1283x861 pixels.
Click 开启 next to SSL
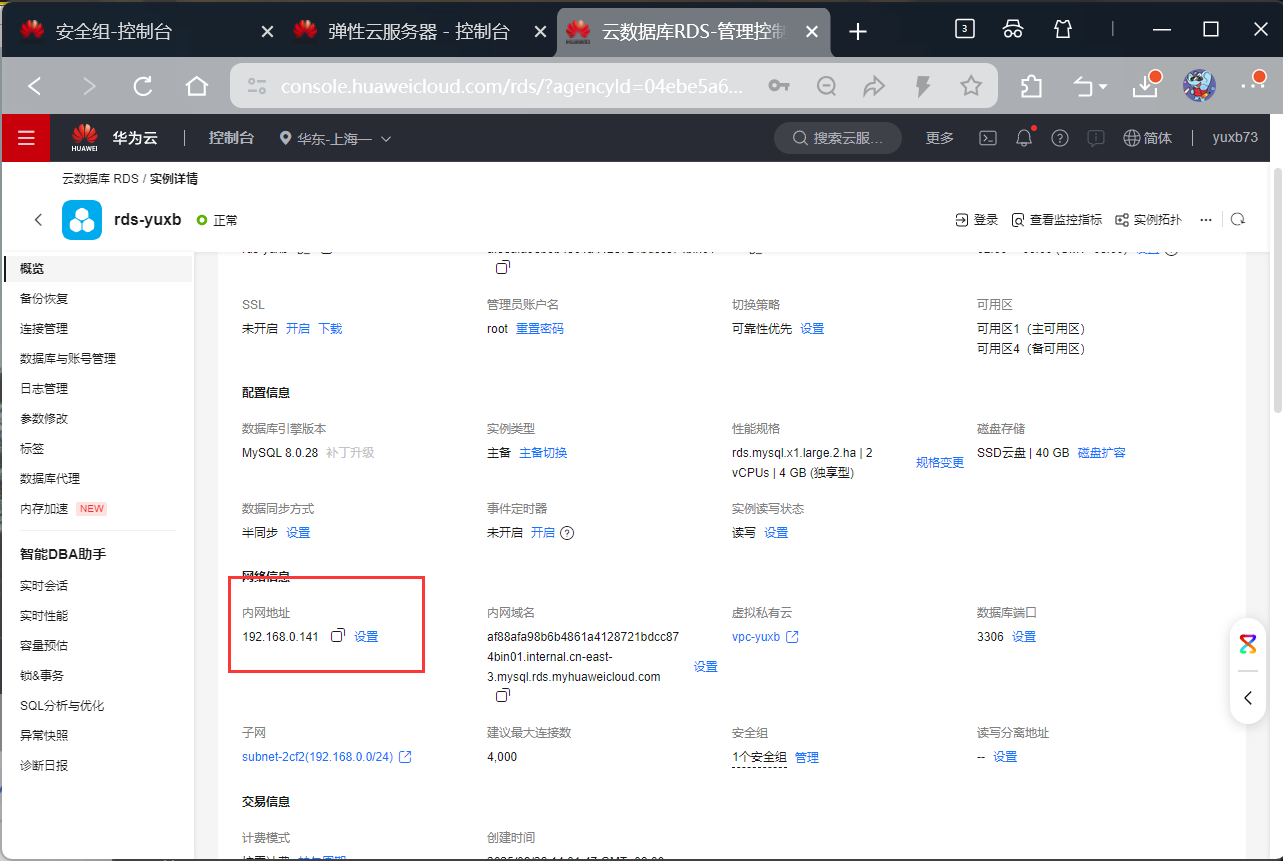click(298, 328)
